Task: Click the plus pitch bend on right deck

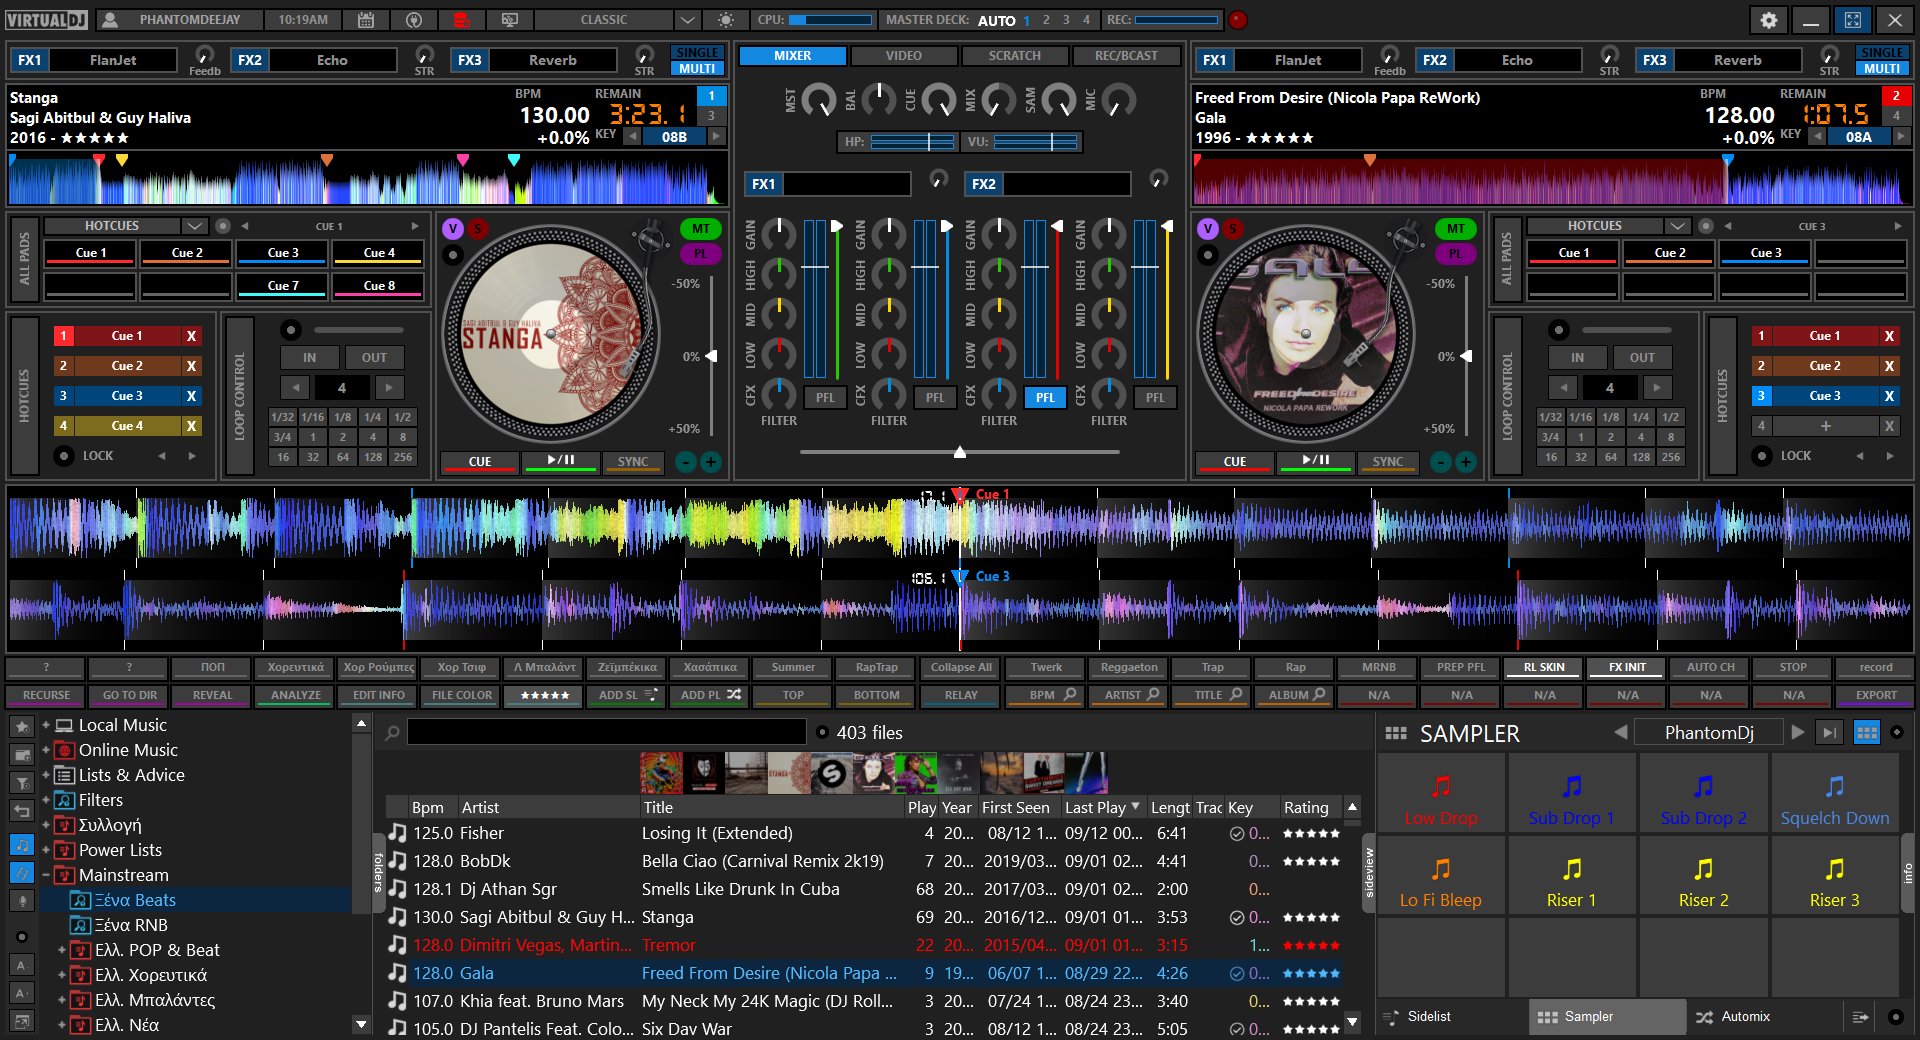Action: pos(1466,462)
